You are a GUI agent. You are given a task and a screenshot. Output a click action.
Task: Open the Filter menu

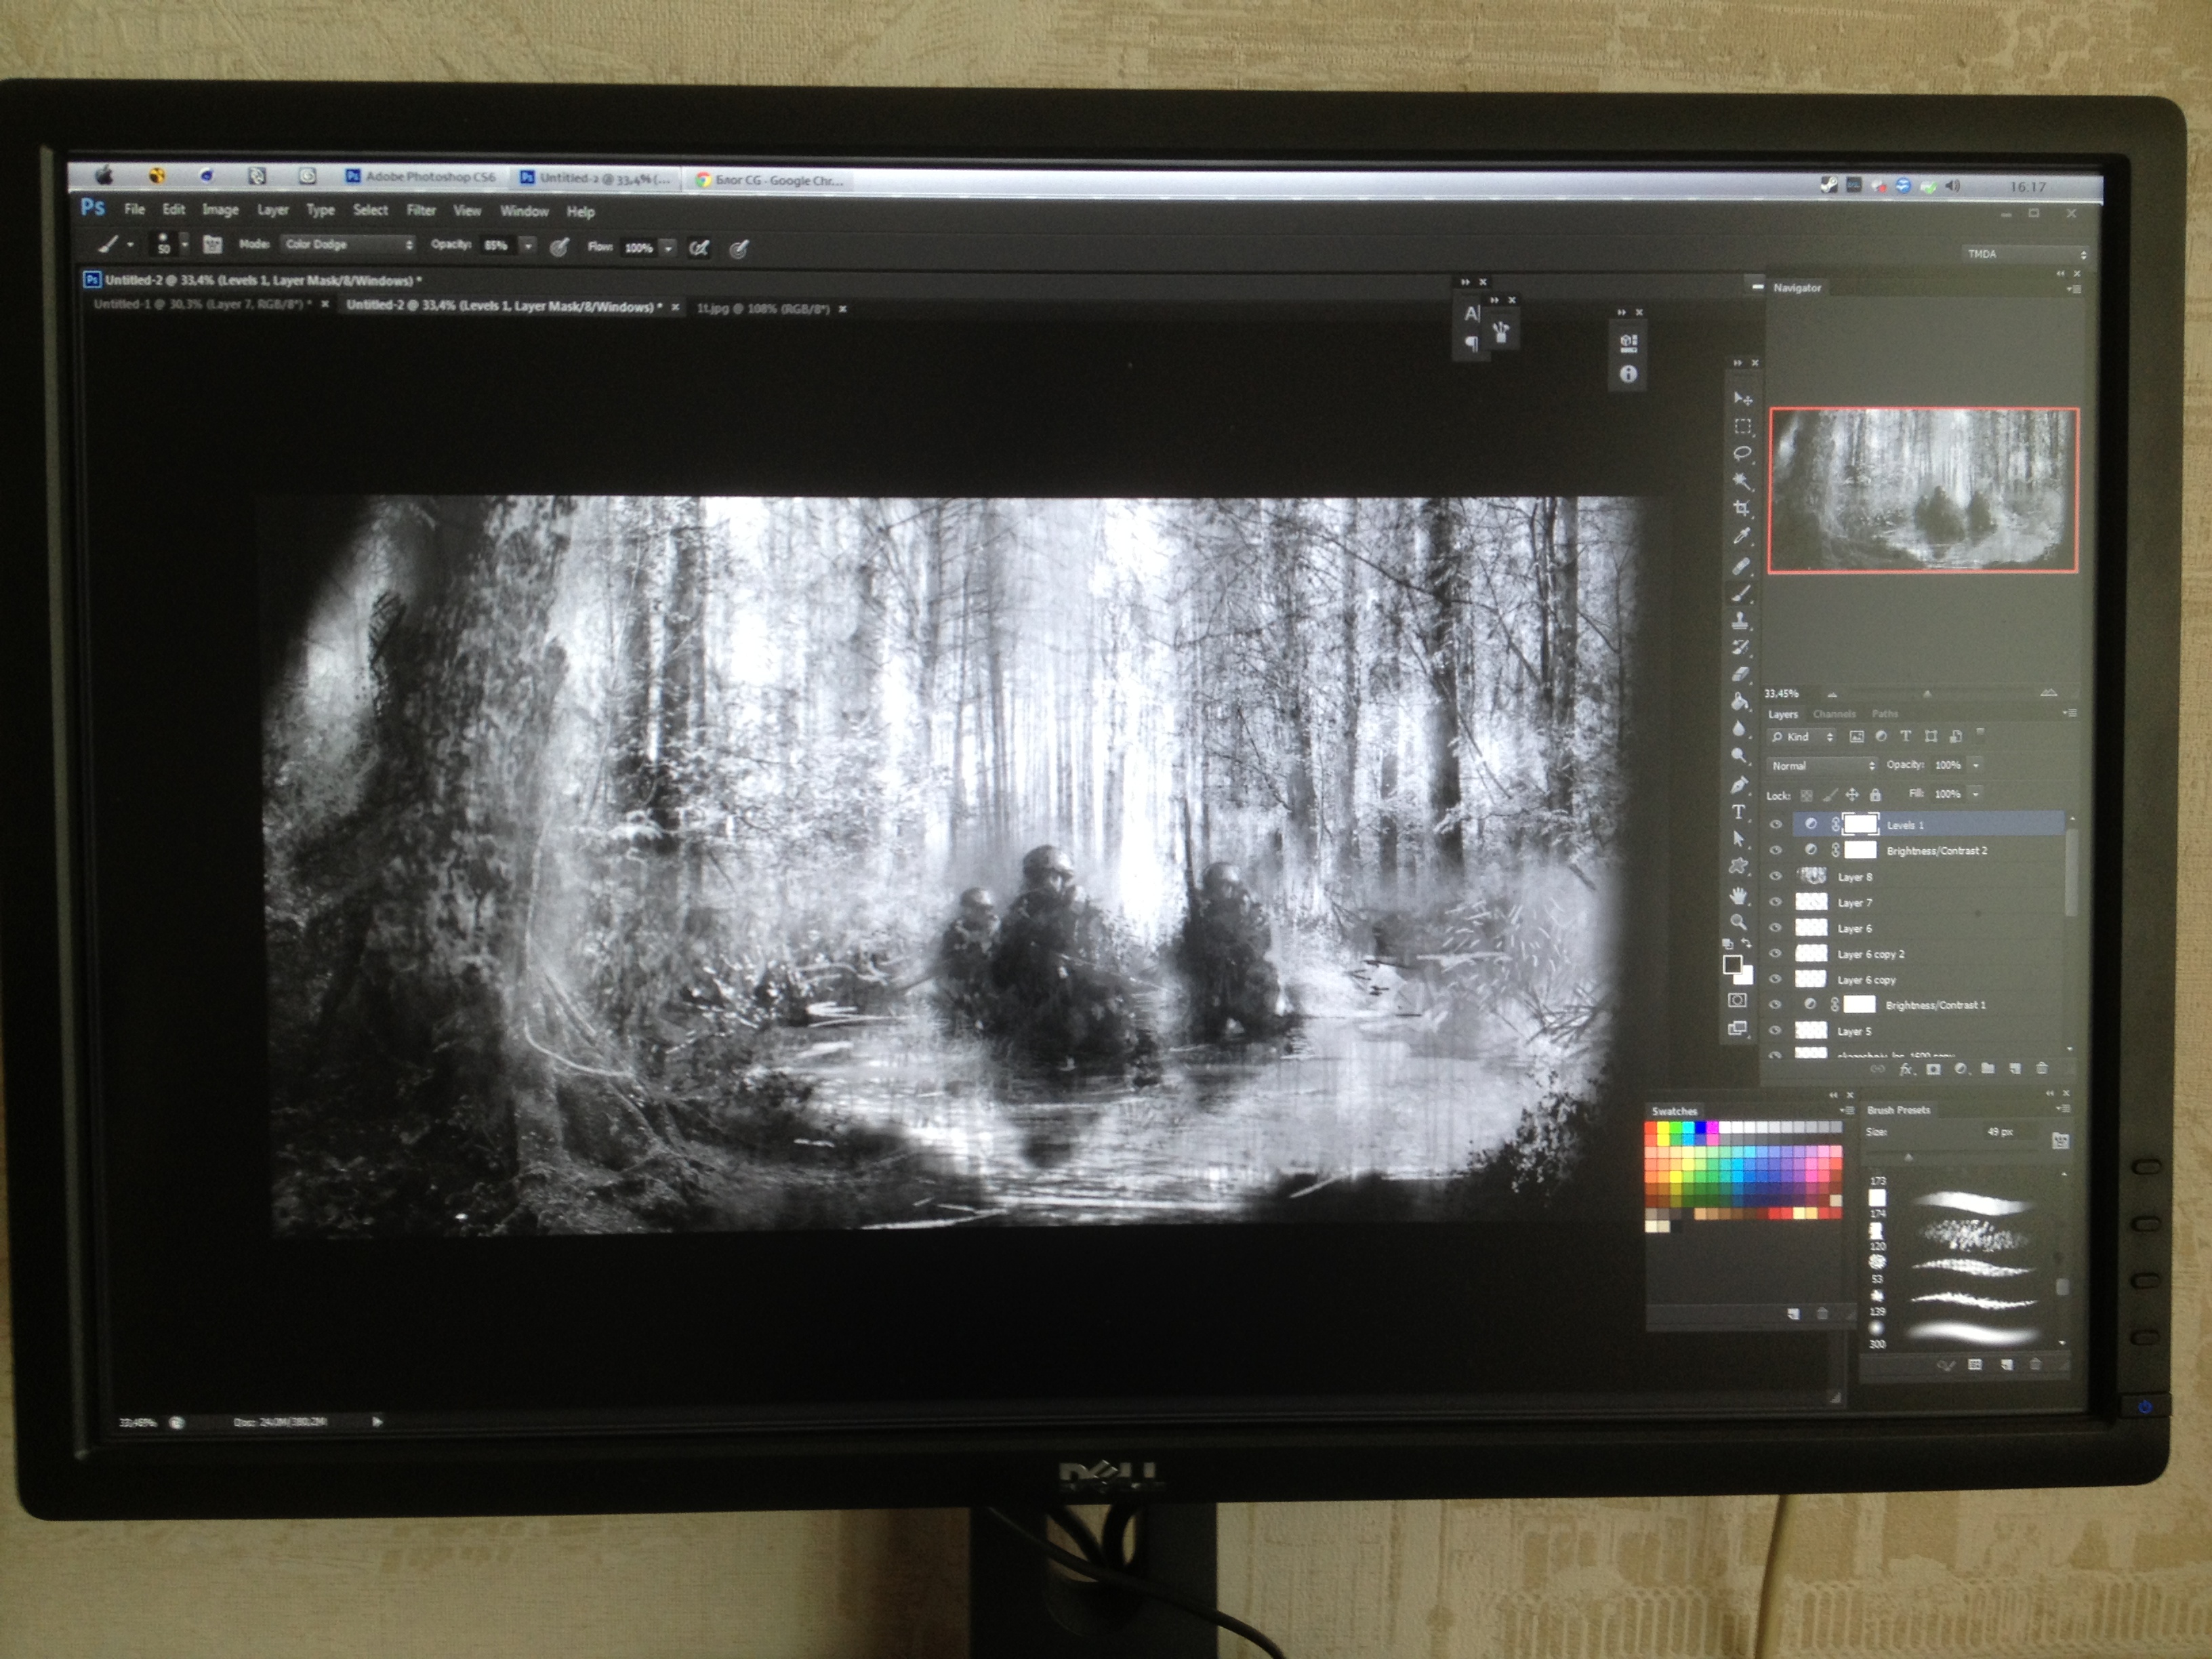(x=421, y=210)
